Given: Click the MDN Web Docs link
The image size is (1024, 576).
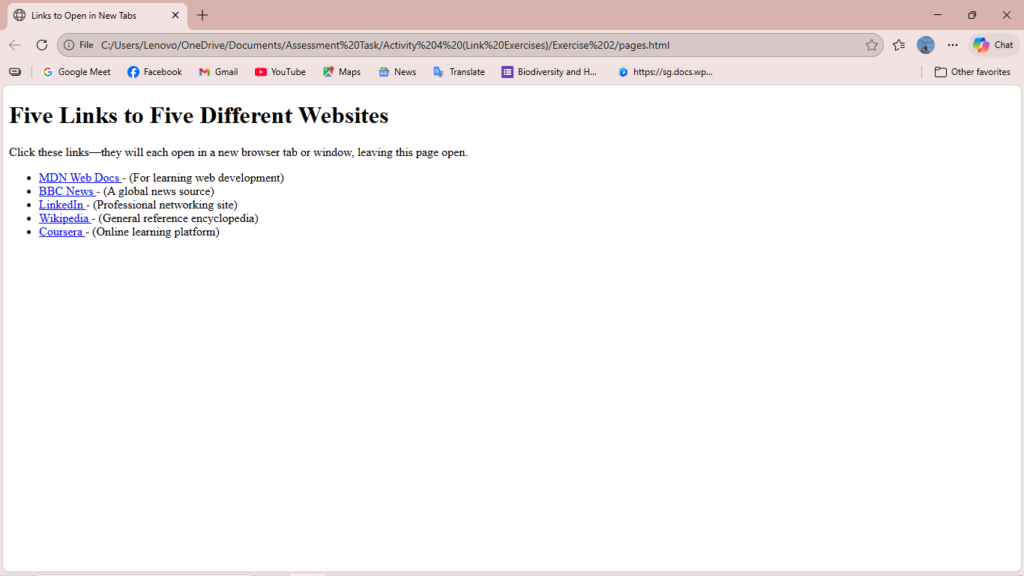Looking at the screenshot, I should click(x=79, y=178).
